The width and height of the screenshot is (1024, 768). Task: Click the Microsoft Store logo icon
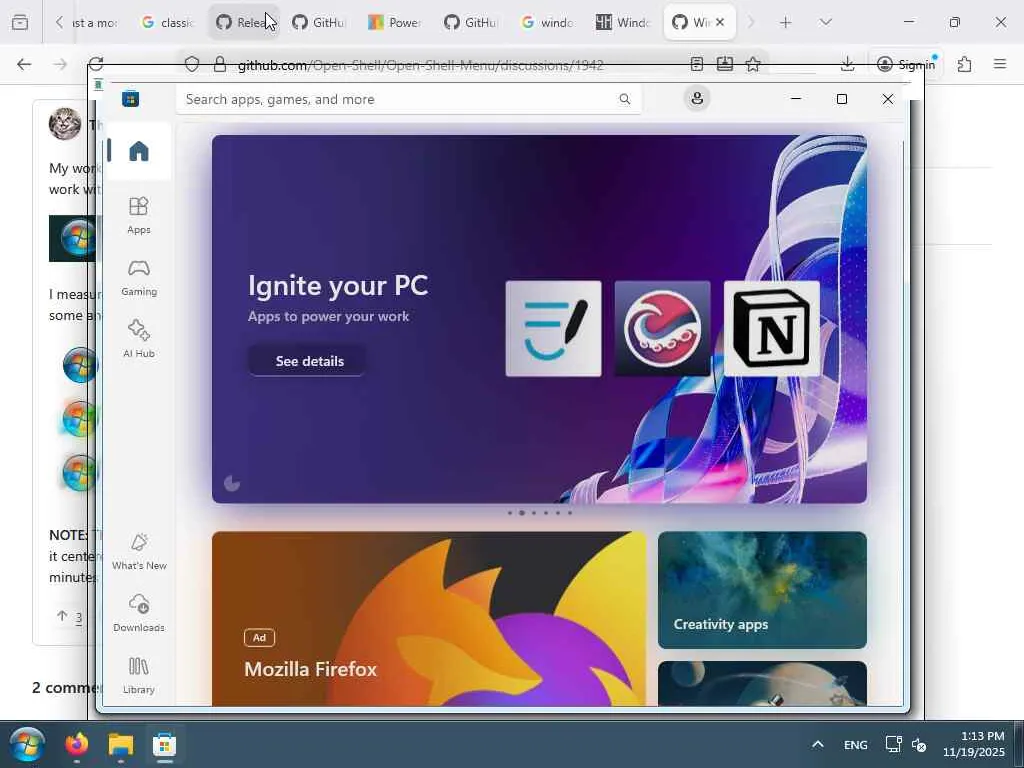click(x=131, y=99)
